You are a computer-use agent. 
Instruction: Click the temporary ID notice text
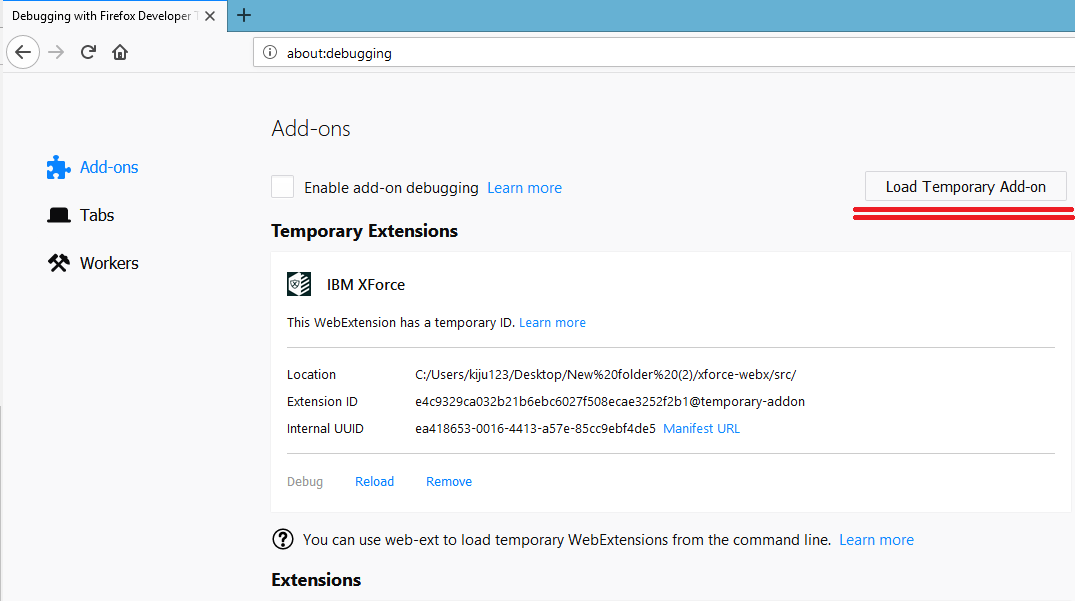pyautogui.click(x=401, y=323)
